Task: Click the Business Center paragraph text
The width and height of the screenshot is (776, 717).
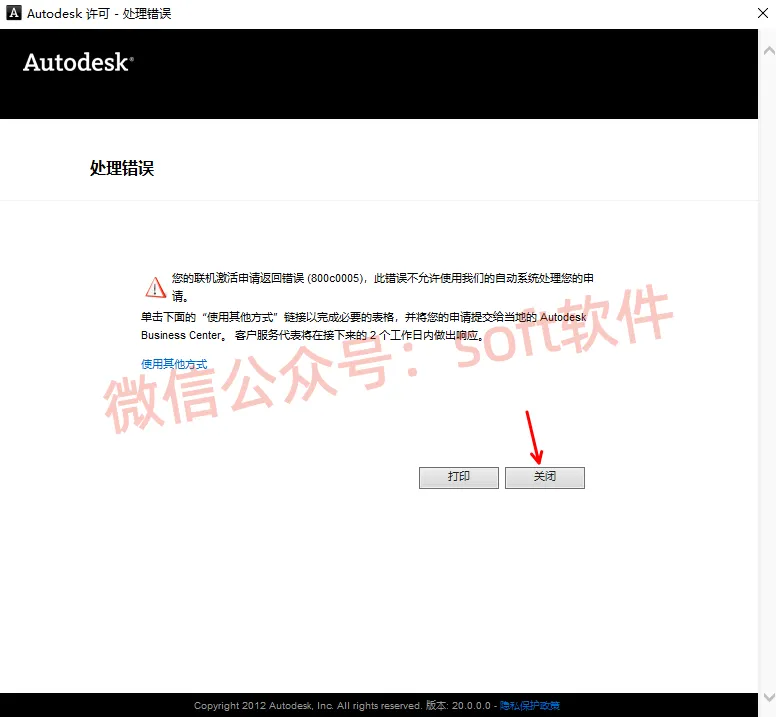Action: [x=363, y=326]
